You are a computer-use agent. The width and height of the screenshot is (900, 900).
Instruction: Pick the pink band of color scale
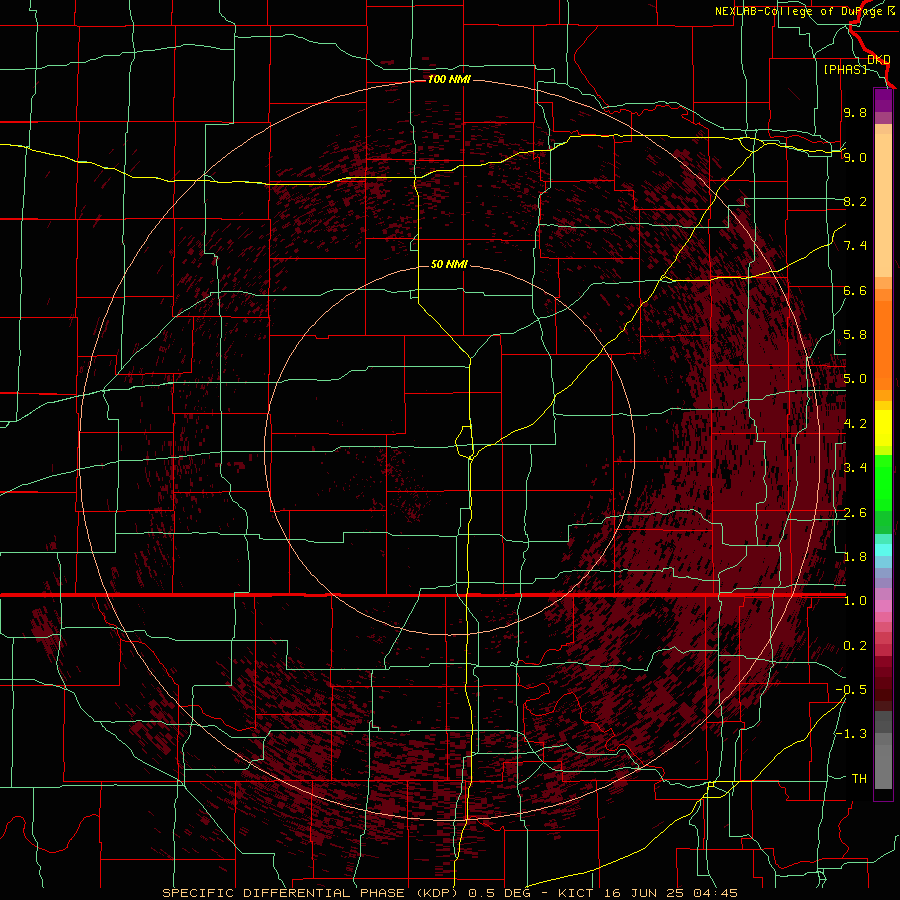point(883,606)
